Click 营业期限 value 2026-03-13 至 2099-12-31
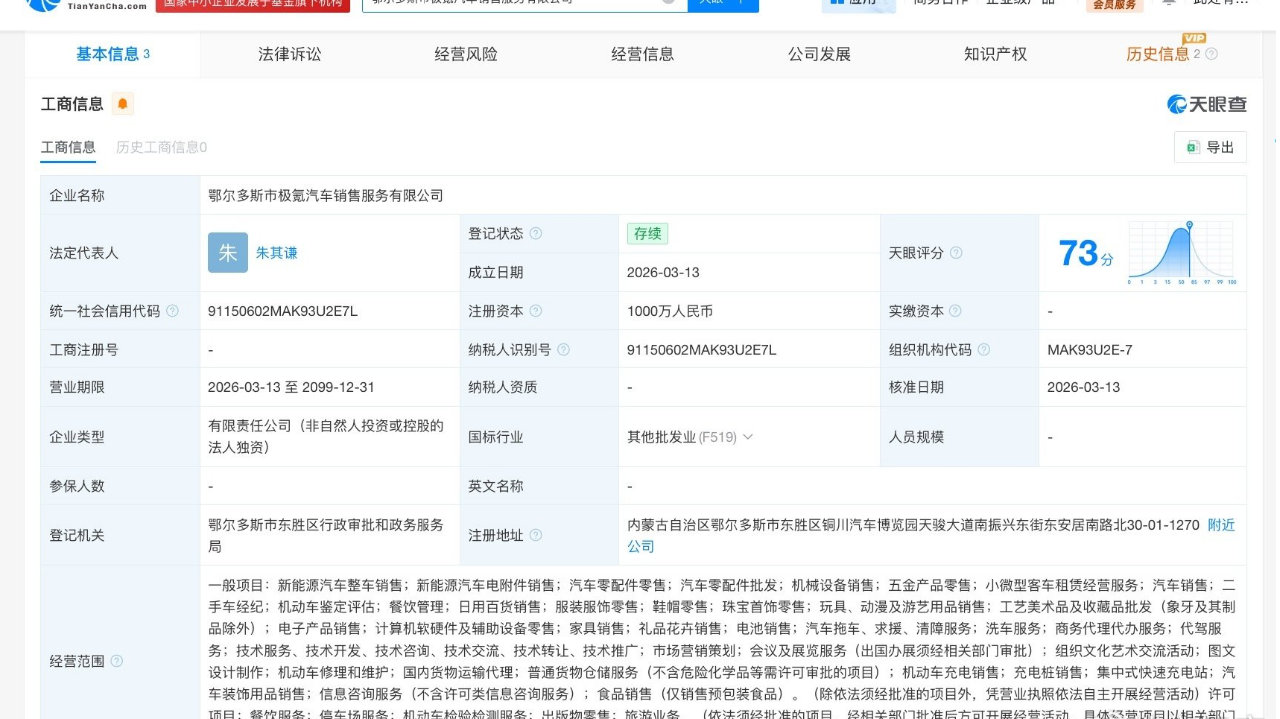Image resolution: width=1280 pixels, height=719 pixels. 291,387
